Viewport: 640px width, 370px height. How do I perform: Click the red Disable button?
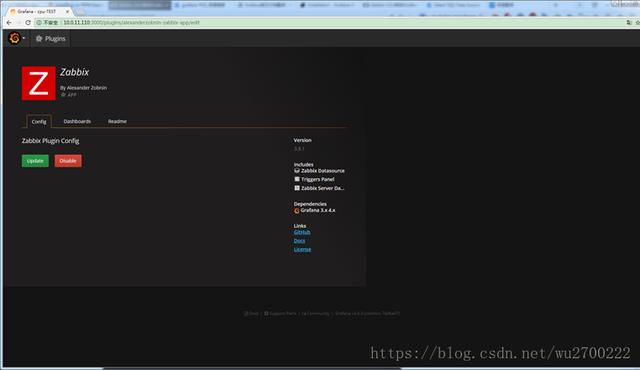(68, 161)
